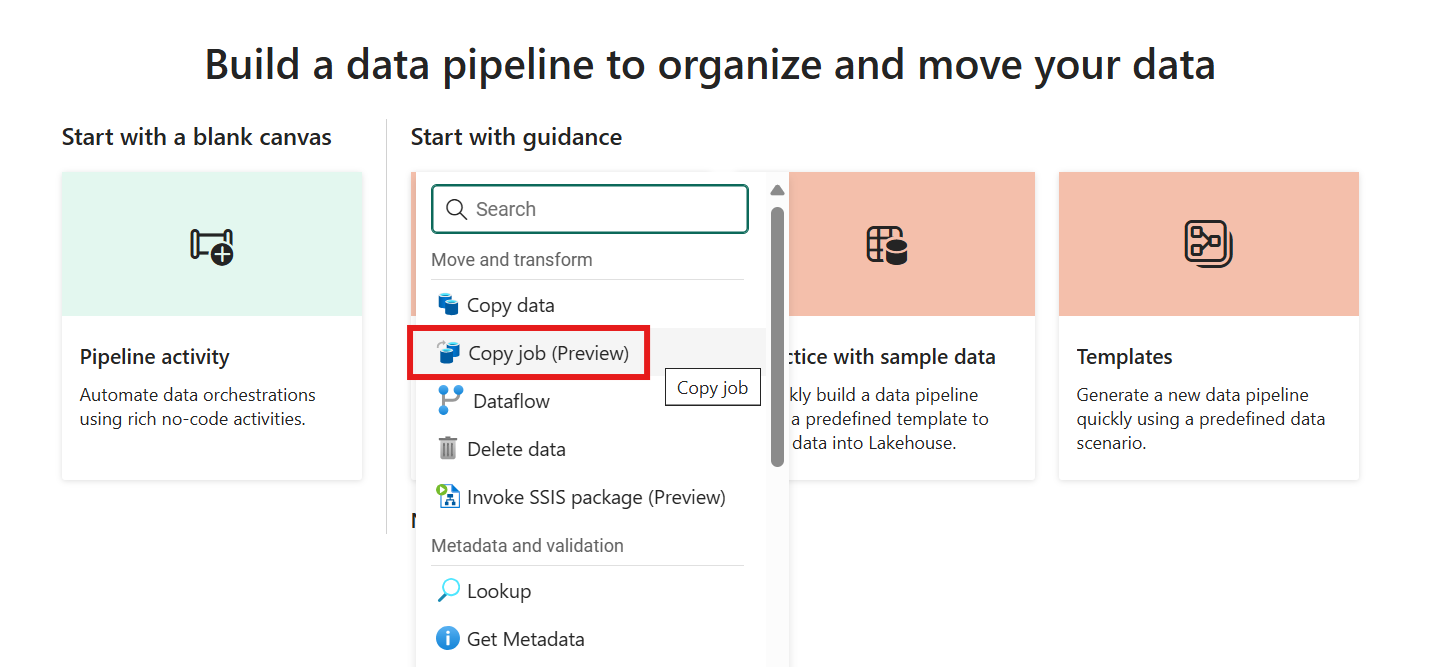1447x667 pixels.
Task: Click the Copy data activity icon
Action: point(448,305)
